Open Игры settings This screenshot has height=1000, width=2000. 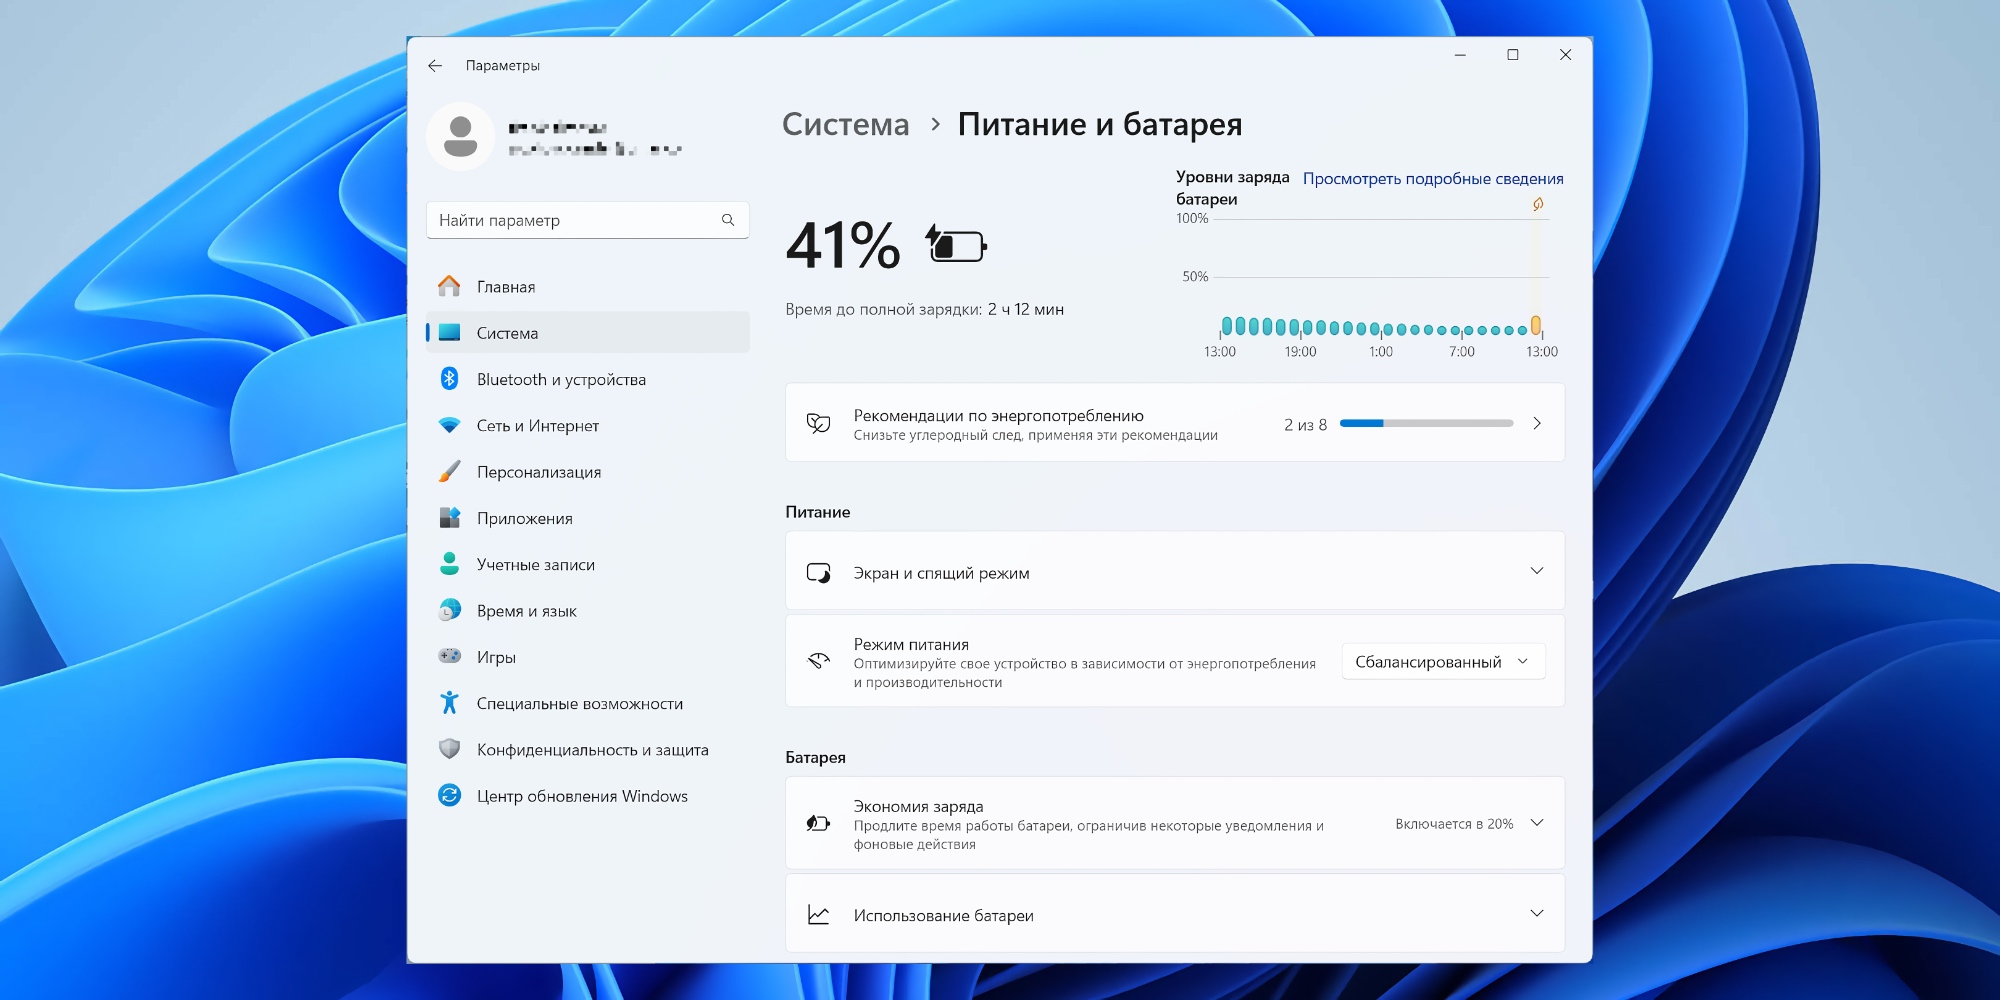588,657
